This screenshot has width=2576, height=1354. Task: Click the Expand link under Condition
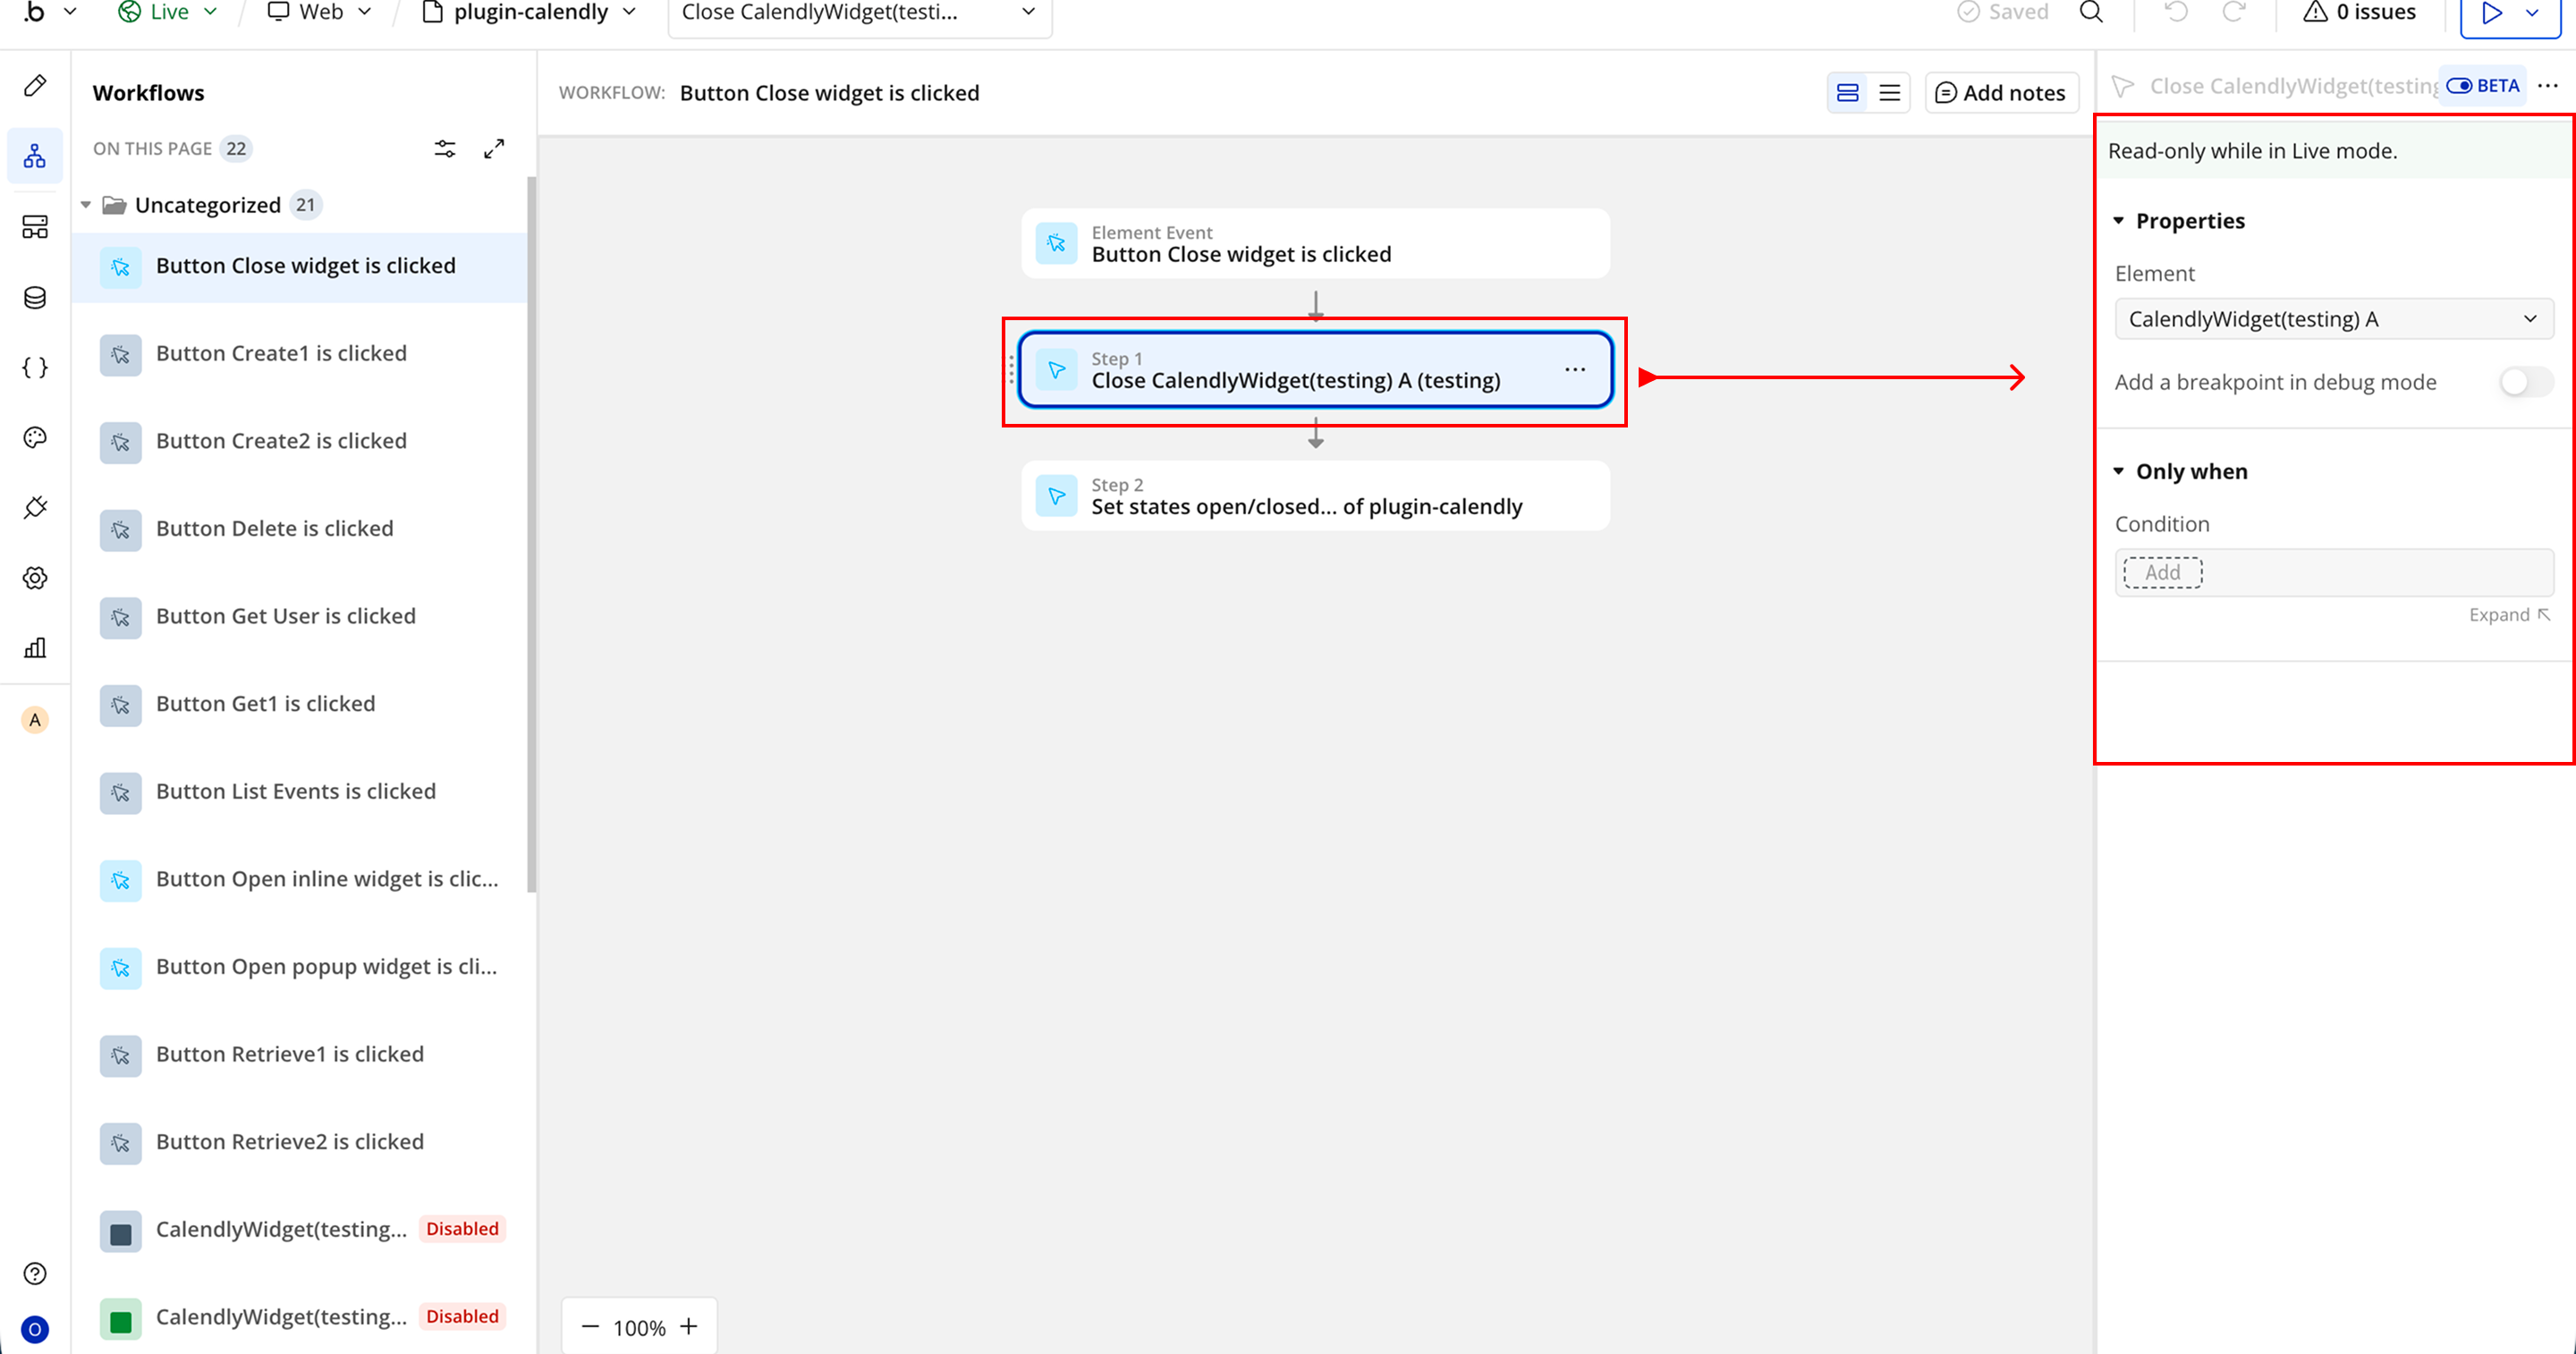2508,615
